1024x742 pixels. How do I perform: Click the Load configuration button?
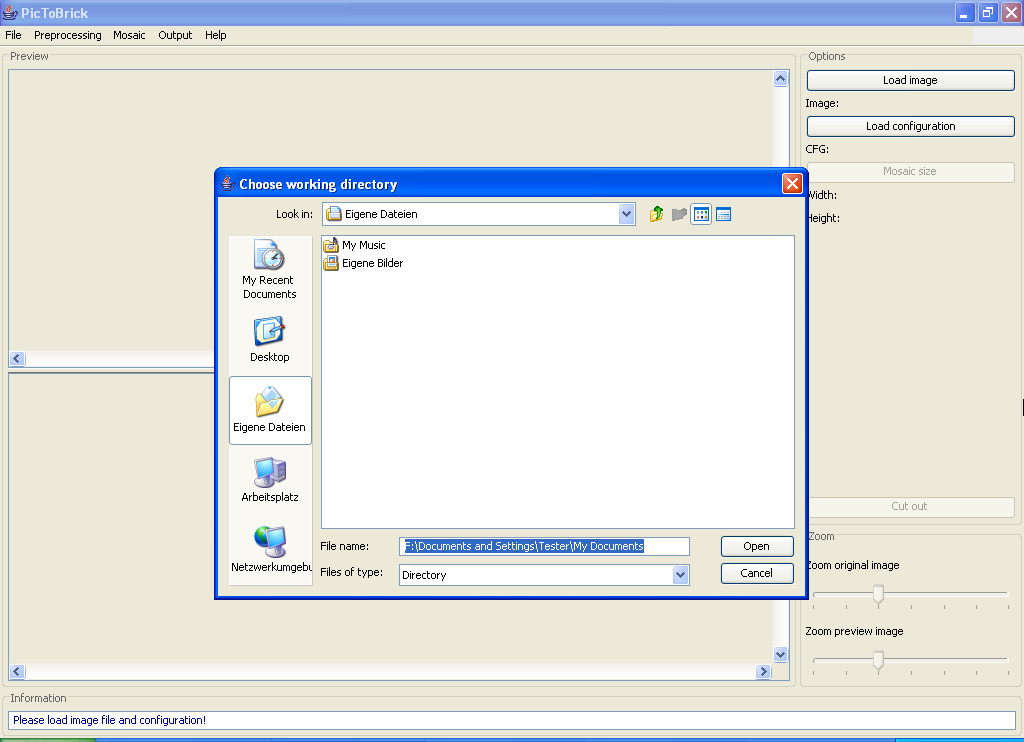click(910, 126)
